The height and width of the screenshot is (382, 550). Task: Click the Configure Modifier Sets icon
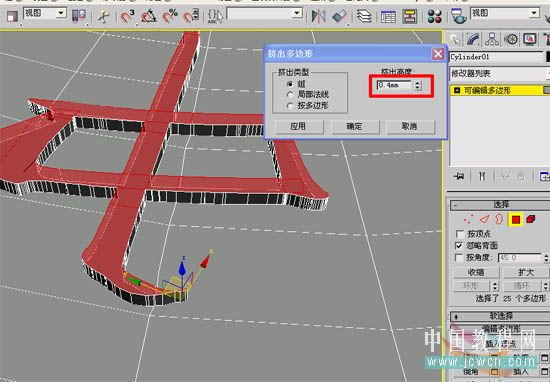pos(544,176)
